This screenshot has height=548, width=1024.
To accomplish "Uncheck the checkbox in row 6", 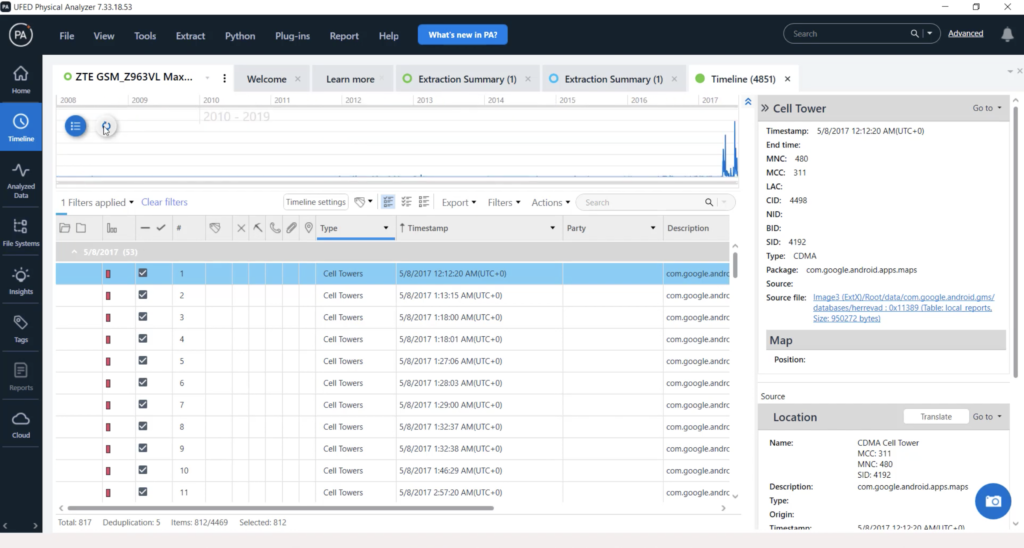I will [142, 382].
